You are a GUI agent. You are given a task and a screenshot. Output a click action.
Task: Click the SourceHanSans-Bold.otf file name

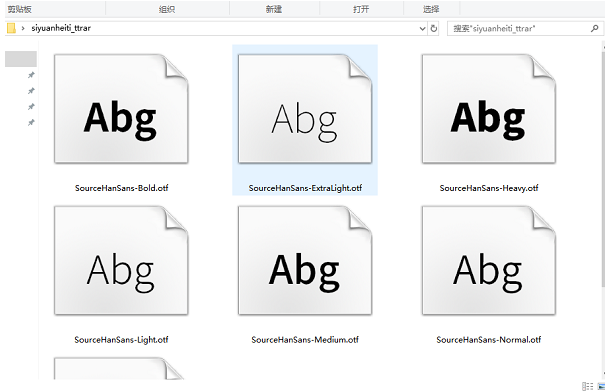coord(121,188)
